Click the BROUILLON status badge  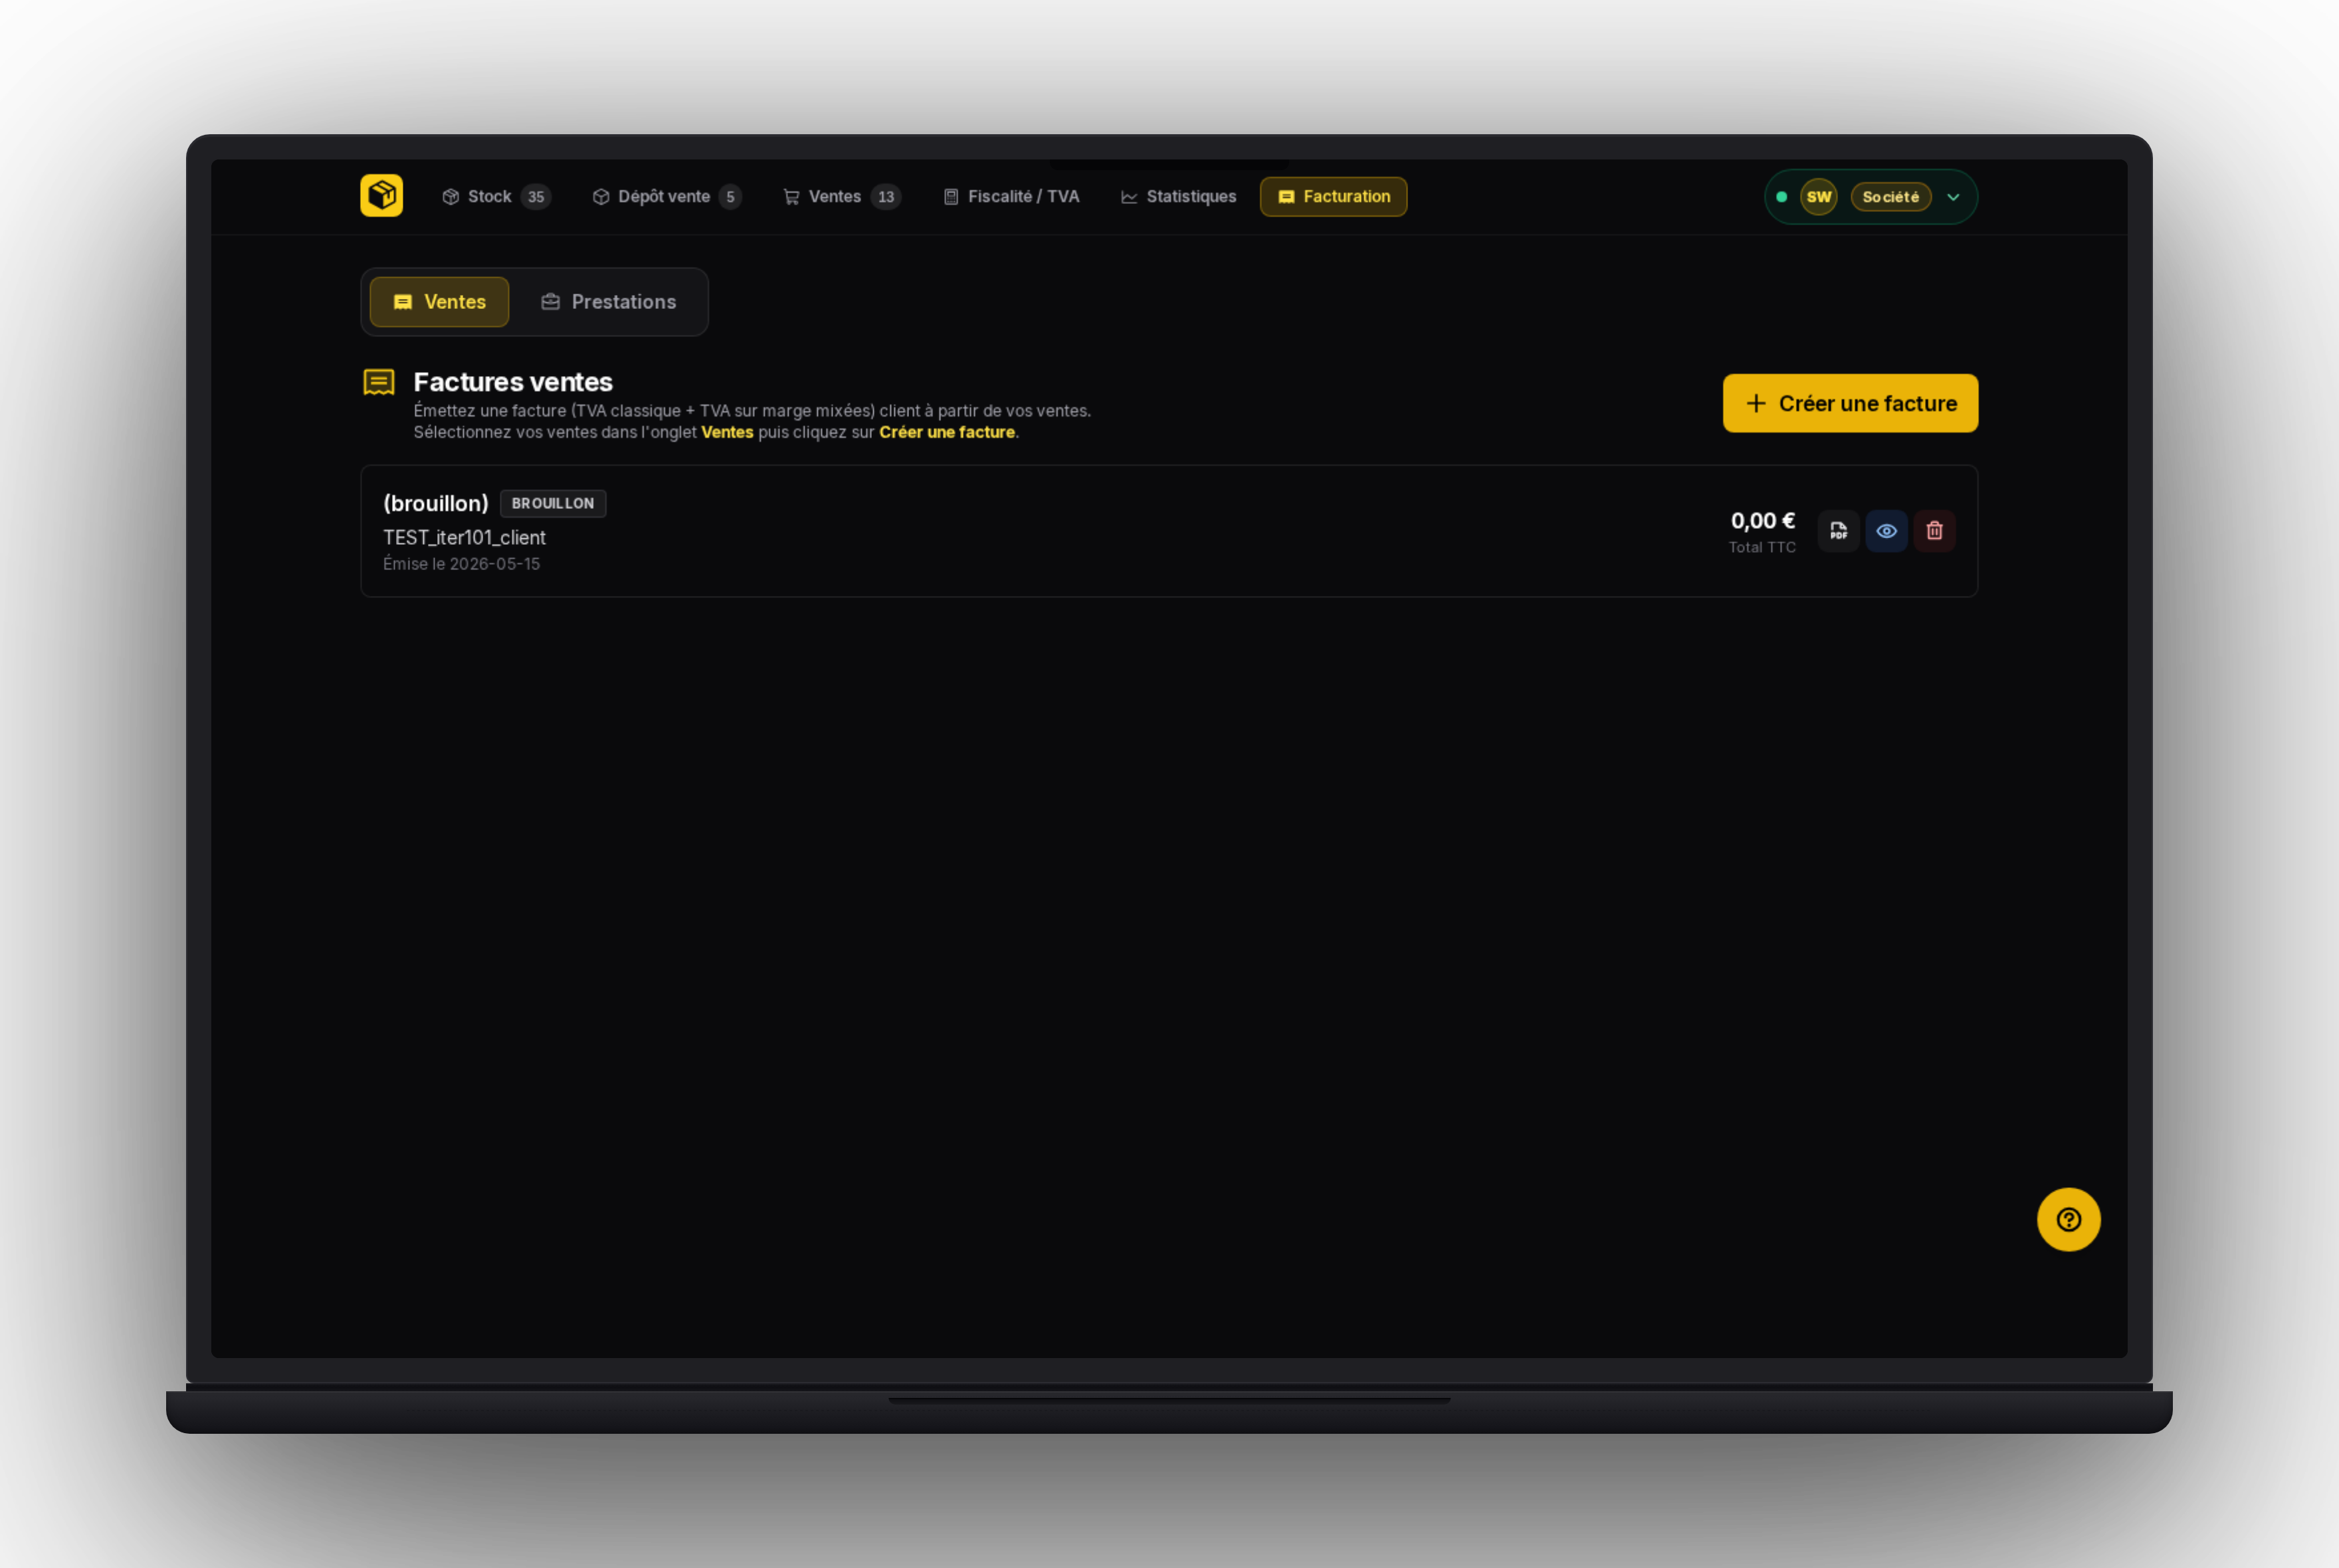(x=553, y=503)
